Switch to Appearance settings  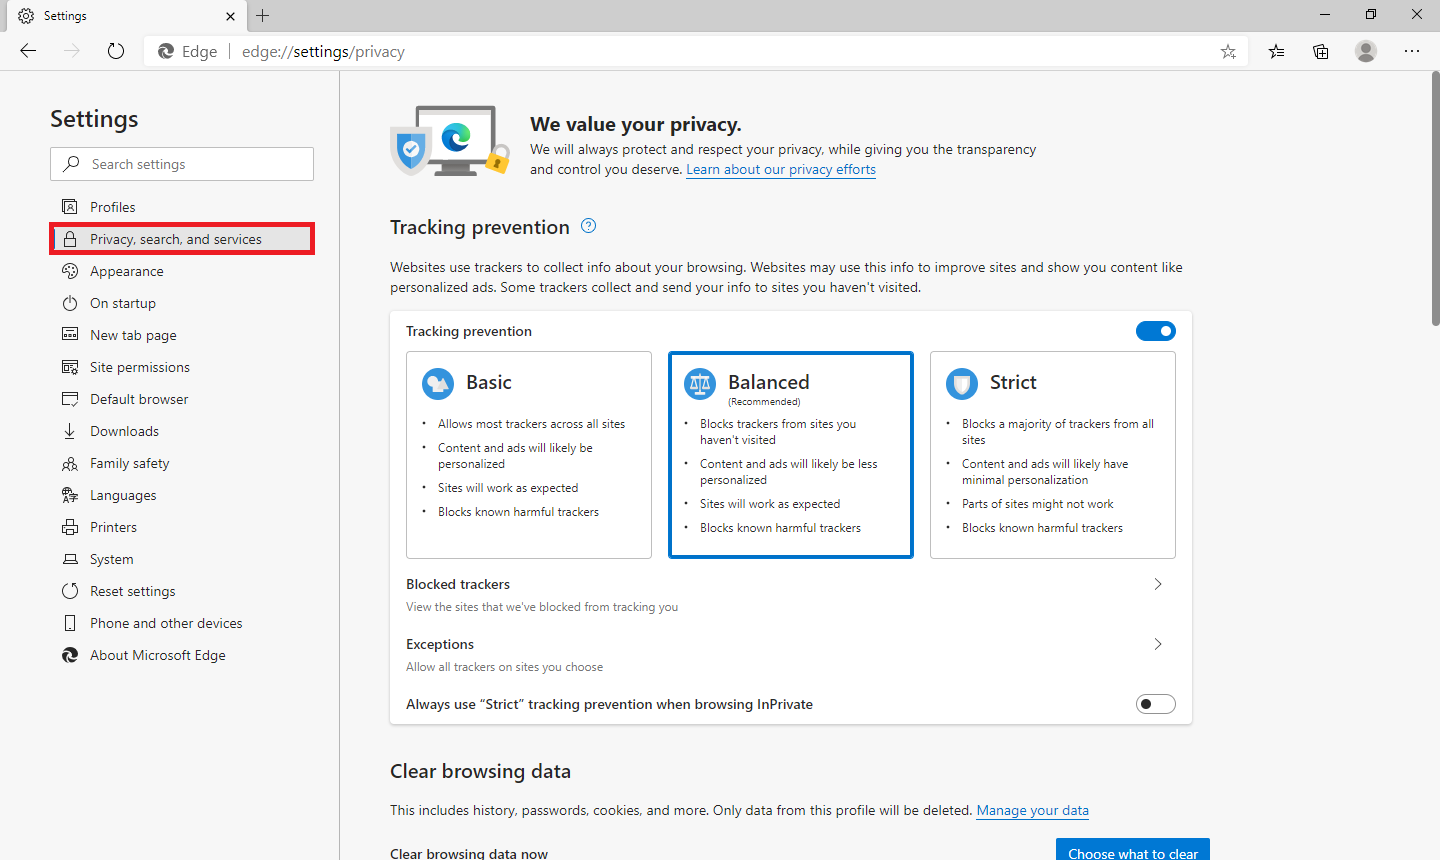126,270
